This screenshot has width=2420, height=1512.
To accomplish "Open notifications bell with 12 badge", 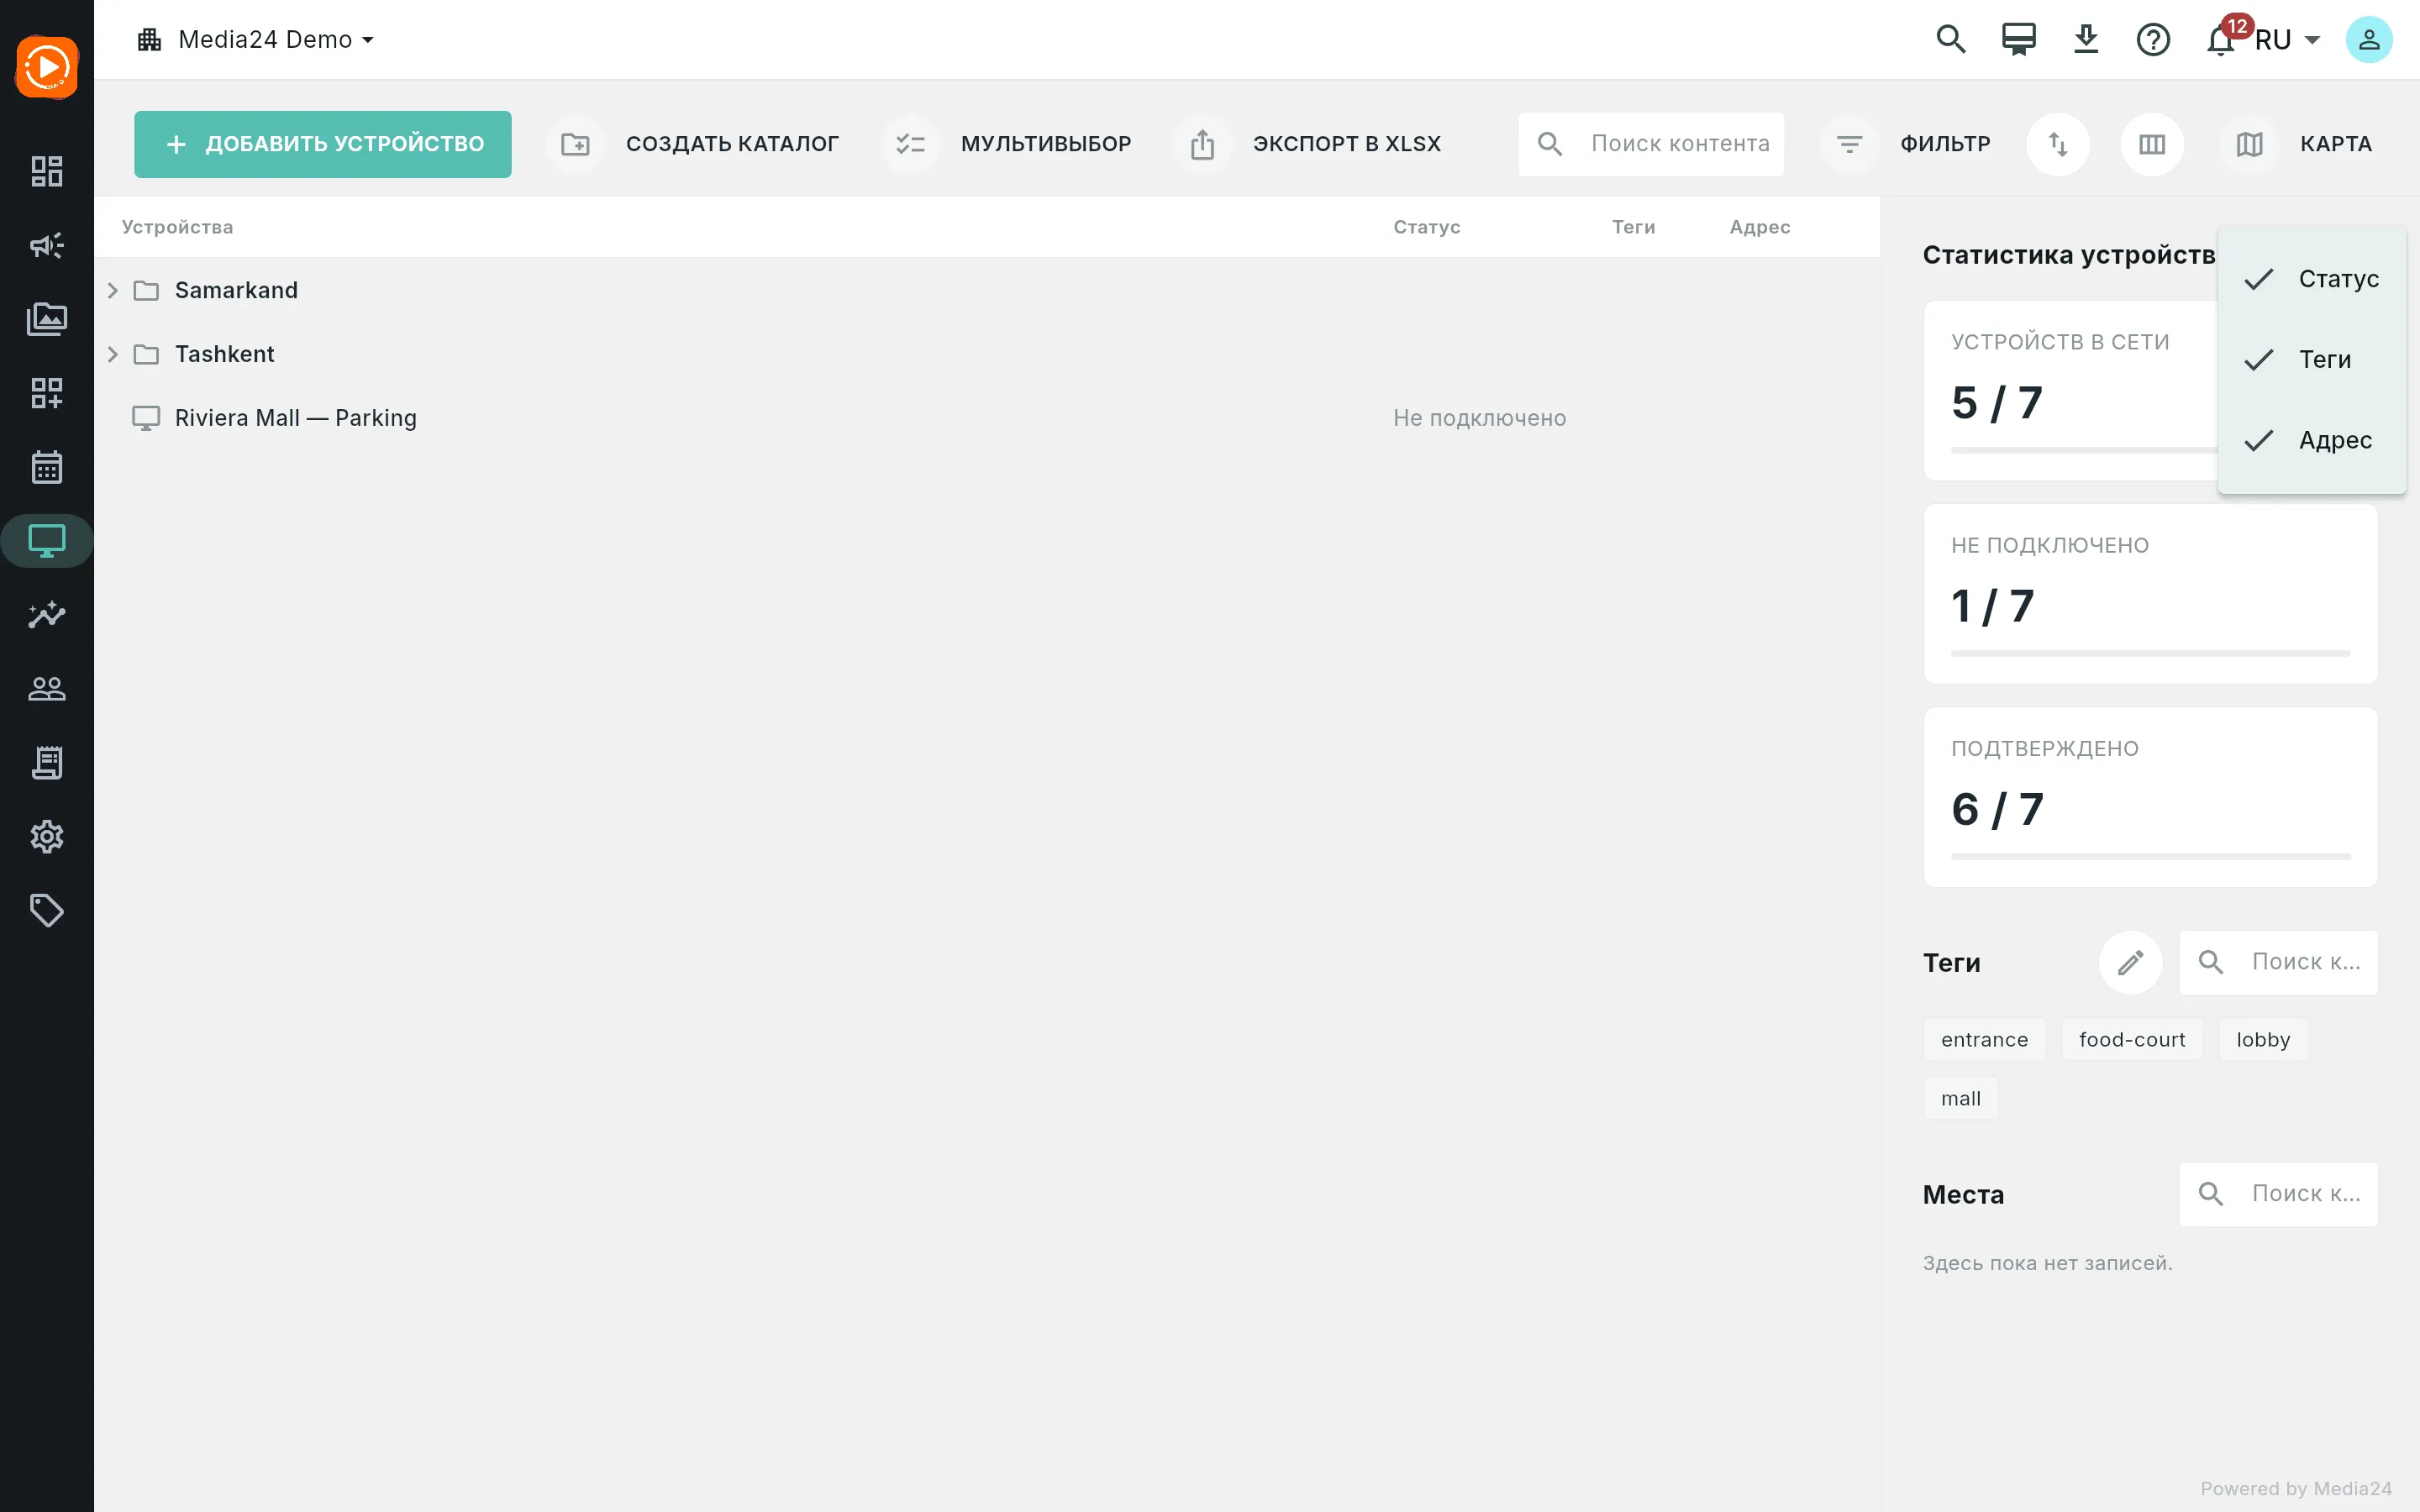I will click(2221, 40).
